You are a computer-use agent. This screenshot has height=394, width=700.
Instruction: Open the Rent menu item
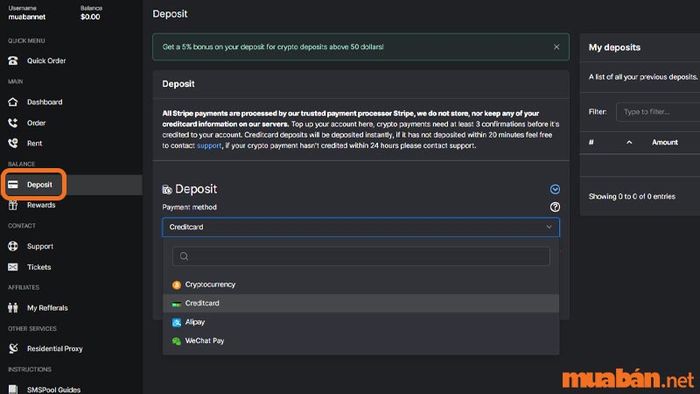tap(34, 143)
